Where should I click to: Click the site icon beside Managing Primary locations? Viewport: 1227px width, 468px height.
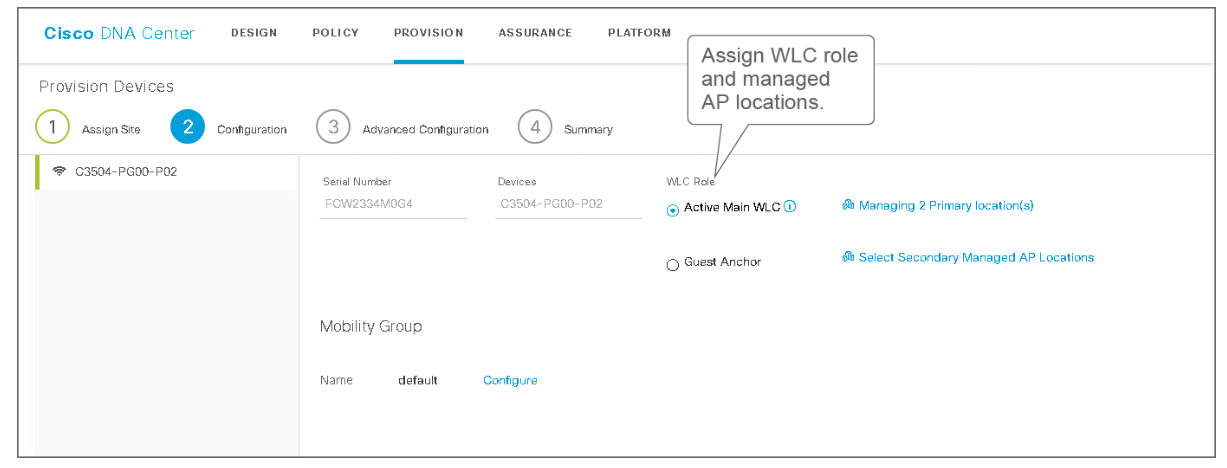tap(848, 206)
